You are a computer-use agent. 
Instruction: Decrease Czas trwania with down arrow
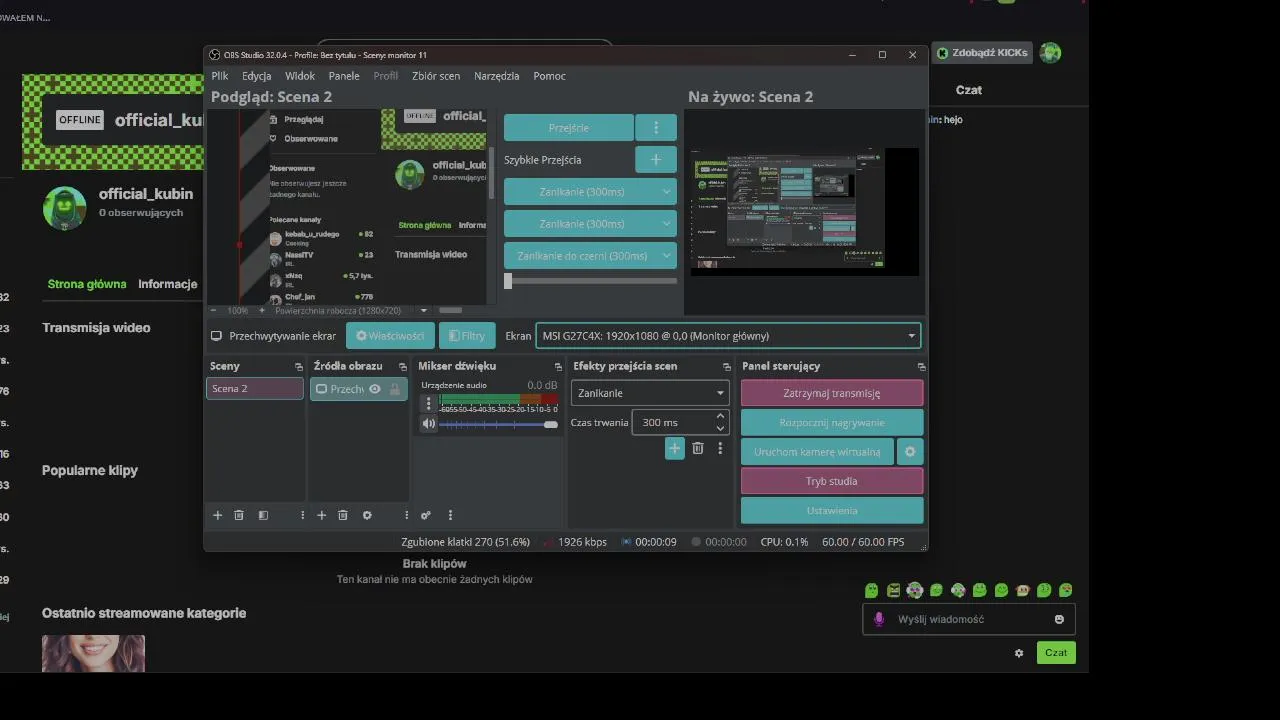click(x=720, y=429)
